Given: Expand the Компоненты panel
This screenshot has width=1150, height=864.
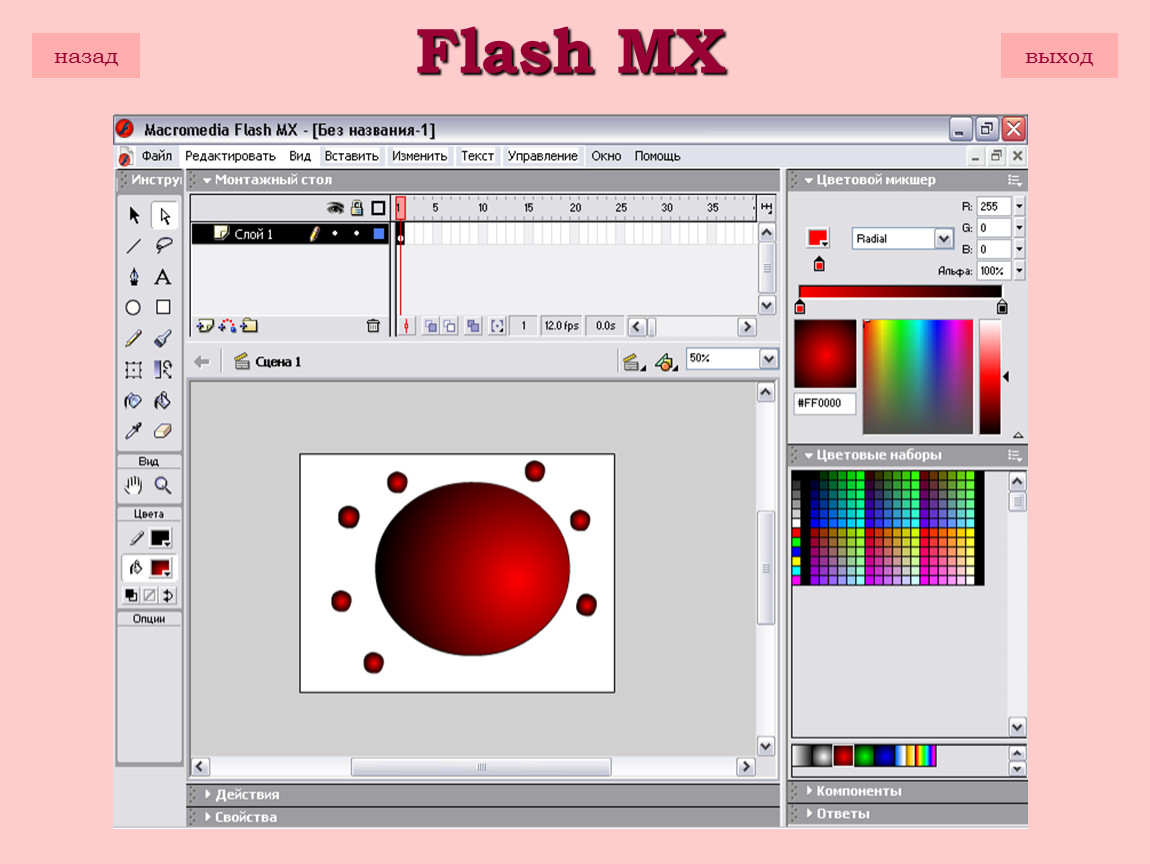Looking at the screenshot, I should click(809, 791).
